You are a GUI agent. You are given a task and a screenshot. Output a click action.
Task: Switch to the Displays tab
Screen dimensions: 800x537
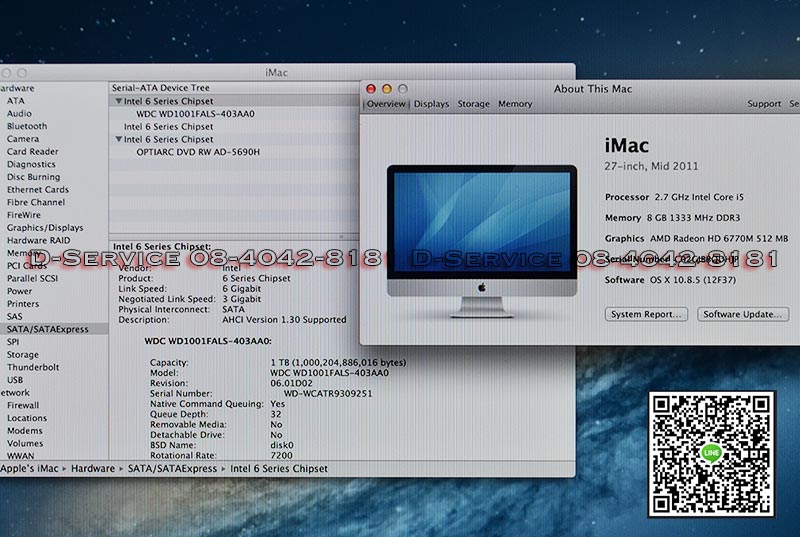[x=431, y=104]
